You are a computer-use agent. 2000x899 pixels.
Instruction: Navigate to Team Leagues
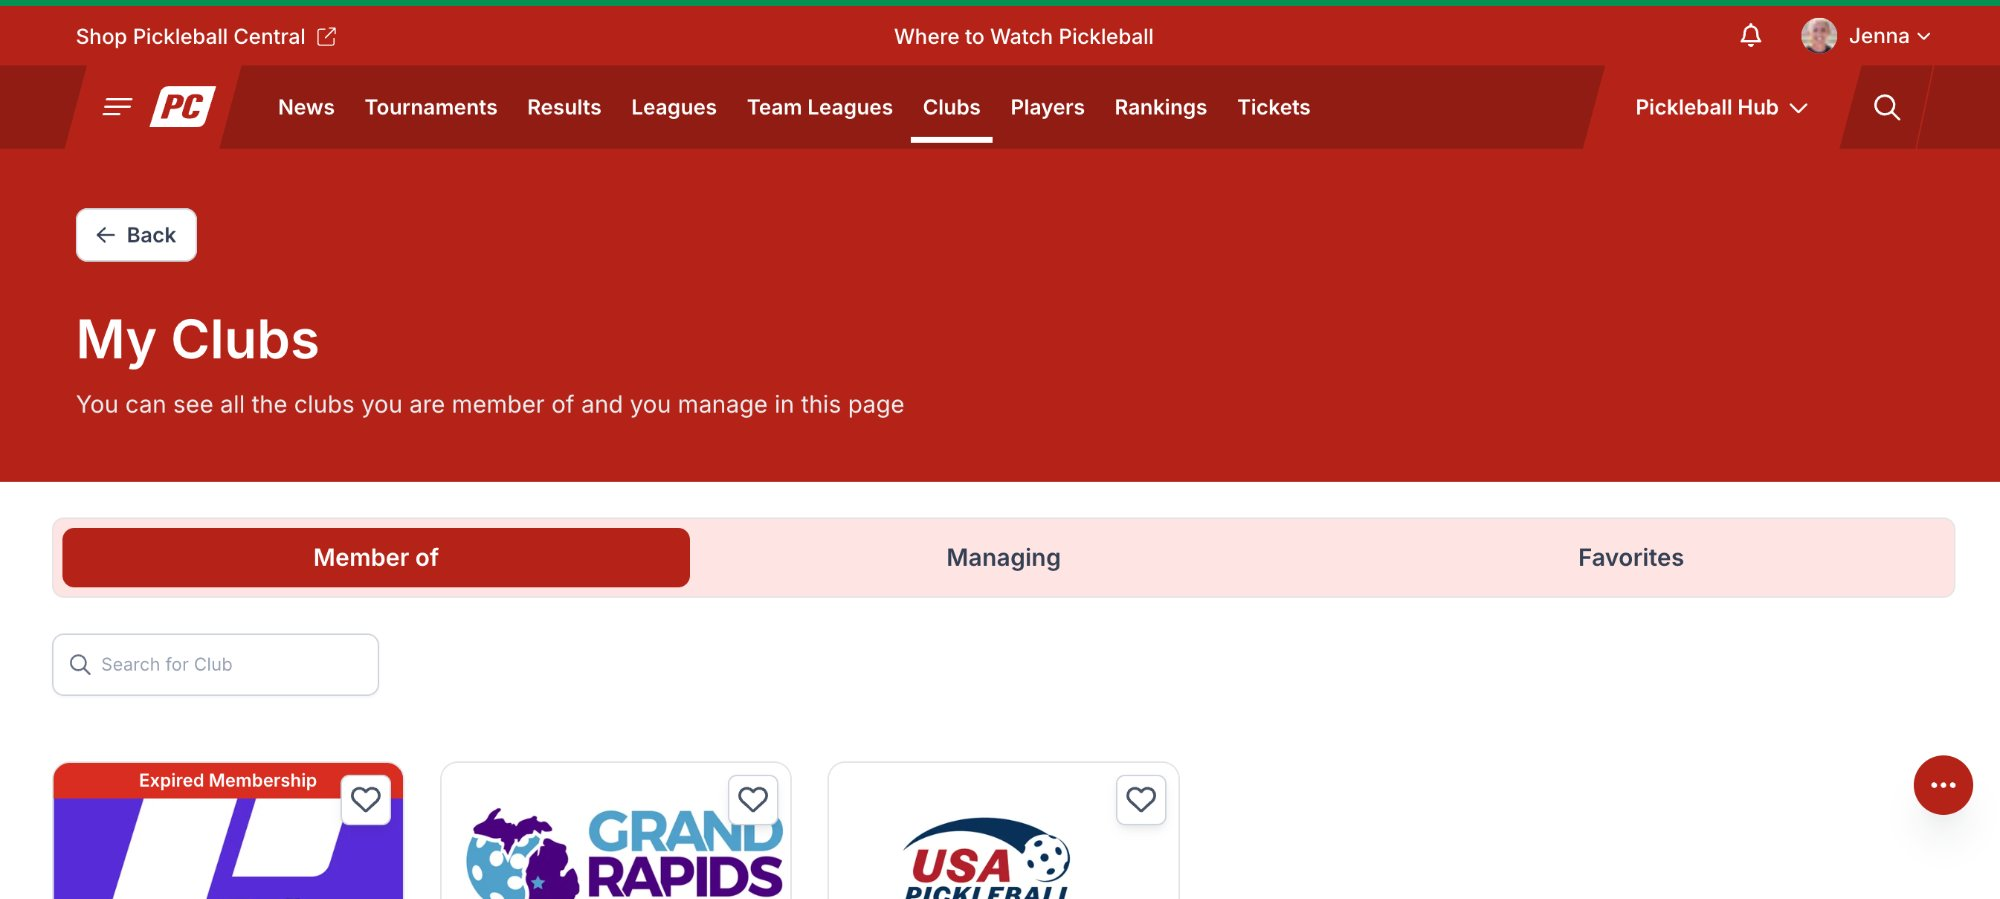[x=820, y=107]
